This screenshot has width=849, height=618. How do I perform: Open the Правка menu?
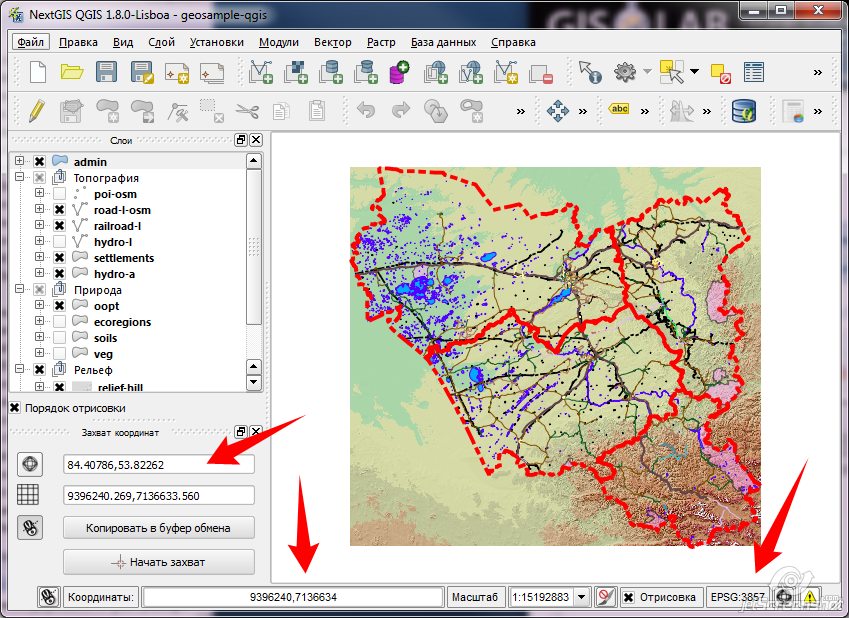point(79,42)
